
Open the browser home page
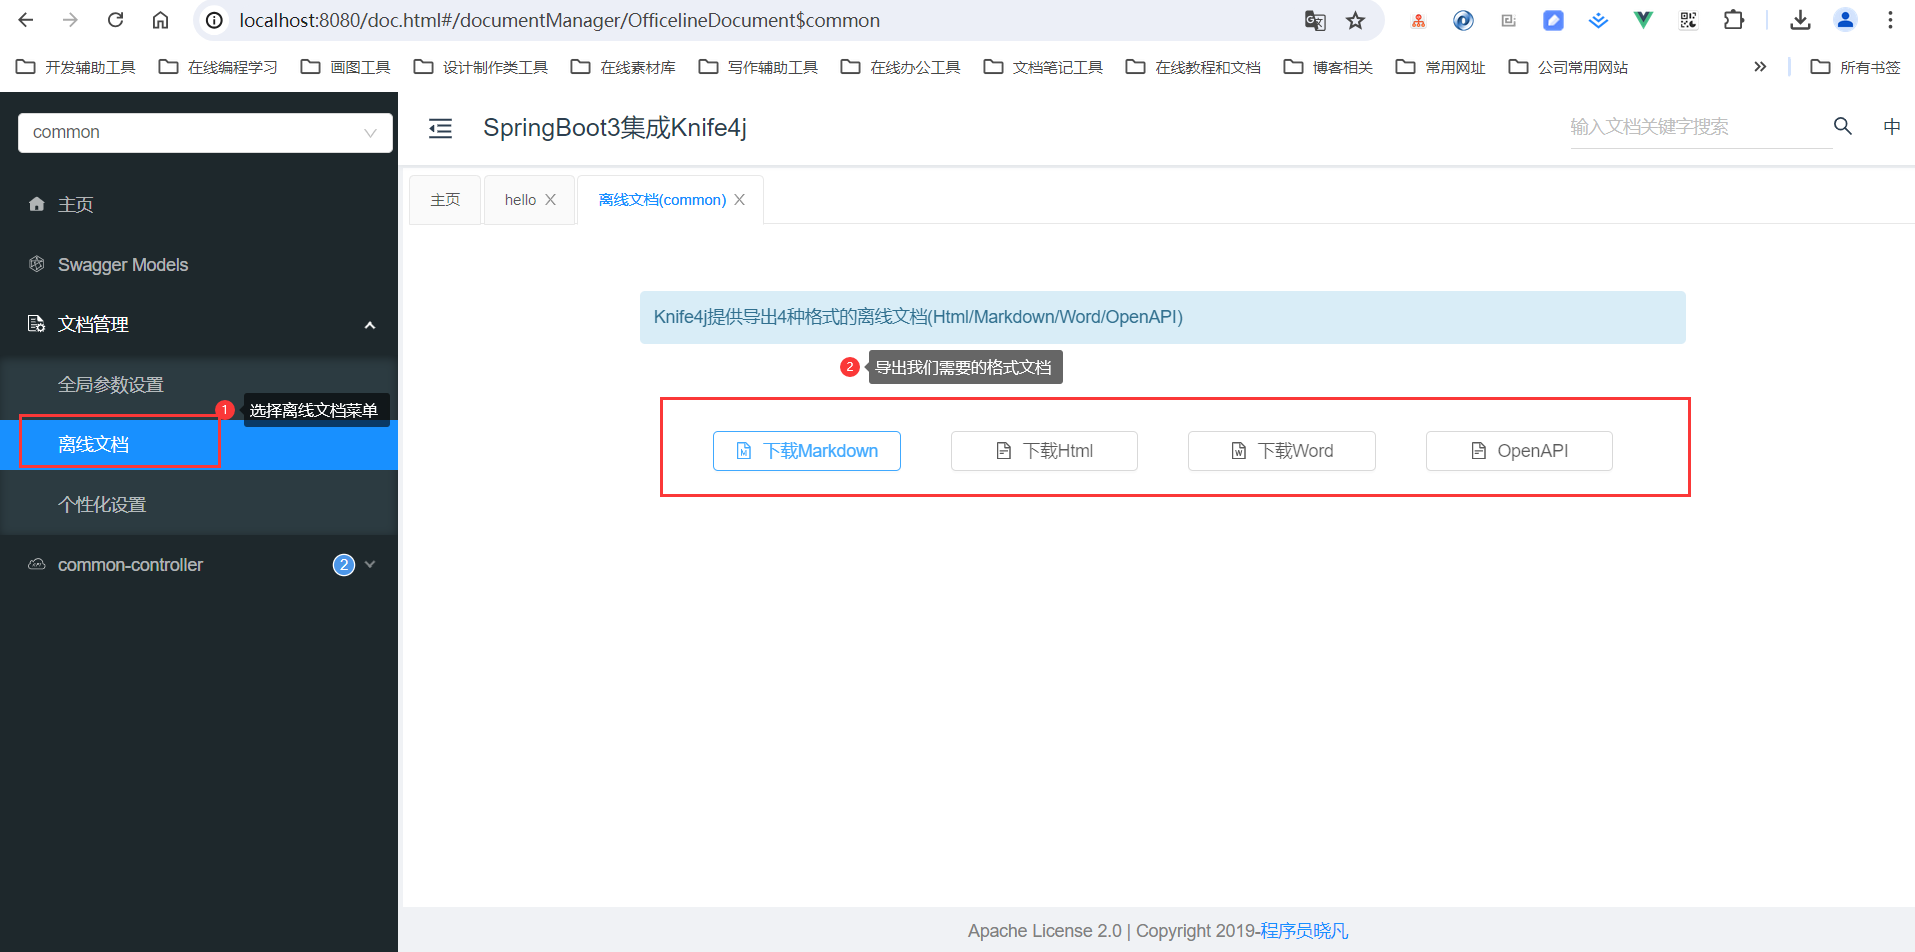click(160, 20)
